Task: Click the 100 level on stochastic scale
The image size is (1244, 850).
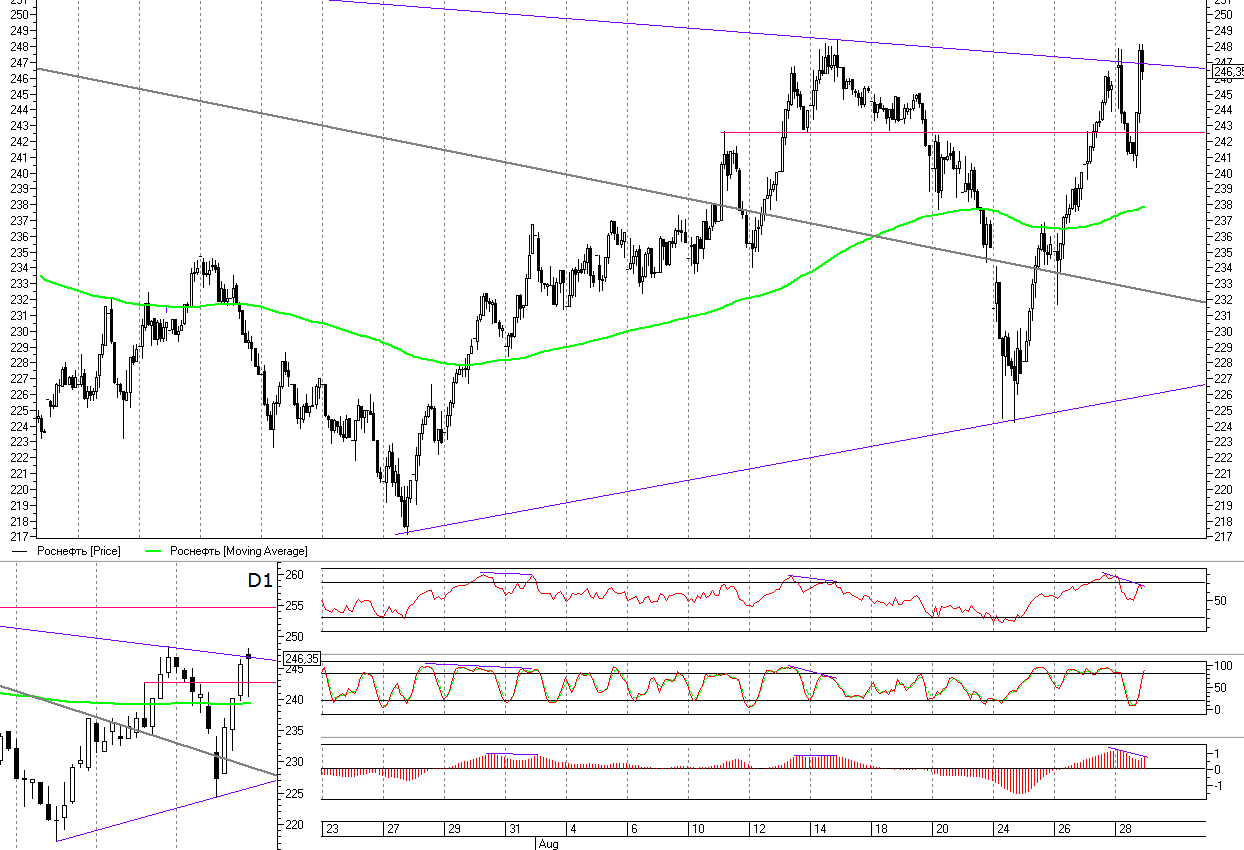Action: click(x=1222, y=666)
